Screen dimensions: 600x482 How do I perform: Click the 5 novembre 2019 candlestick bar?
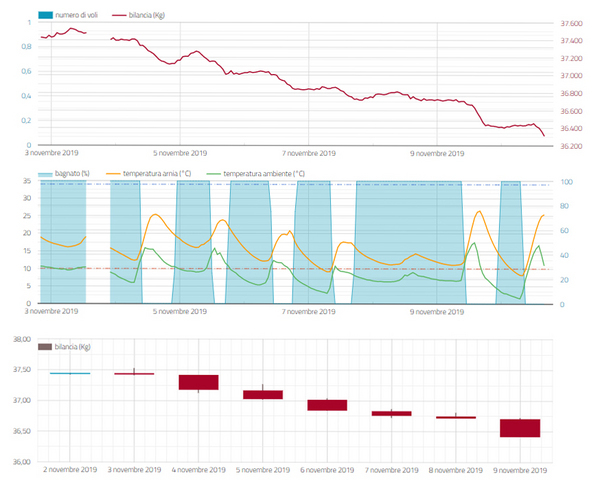point(262,395)
